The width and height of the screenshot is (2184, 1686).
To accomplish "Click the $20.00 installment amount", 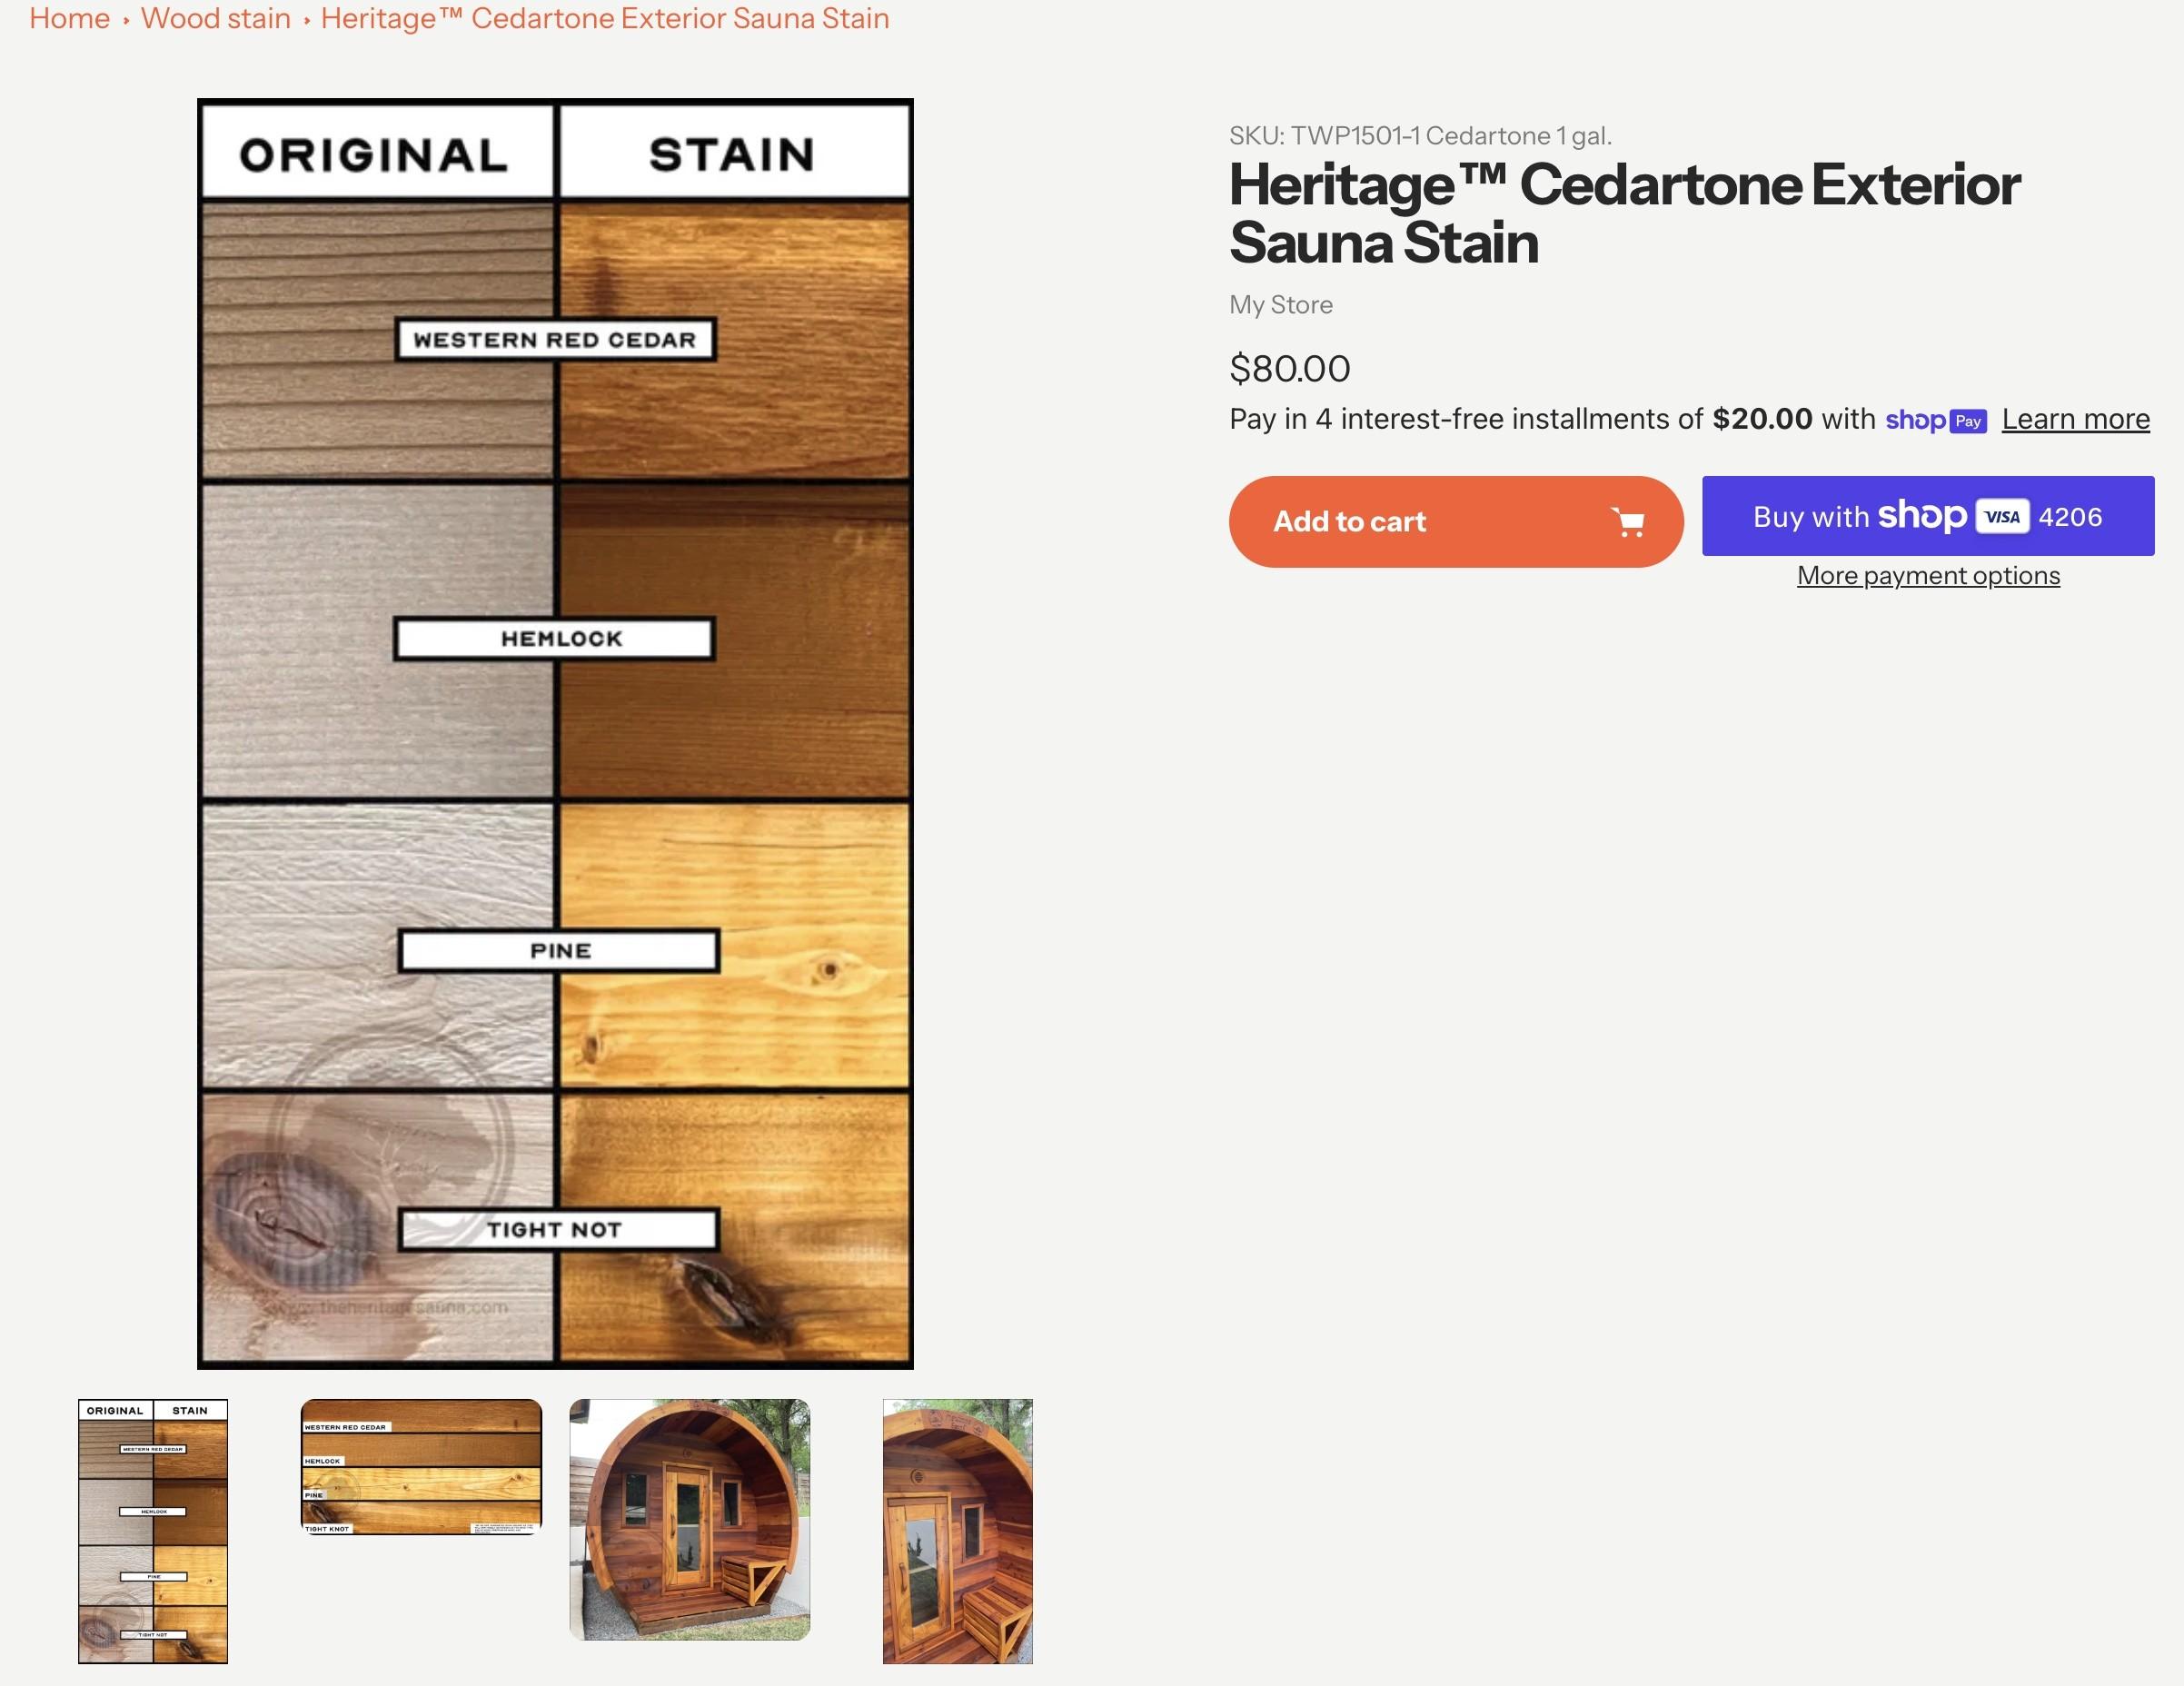I will tap(1761, 419).
